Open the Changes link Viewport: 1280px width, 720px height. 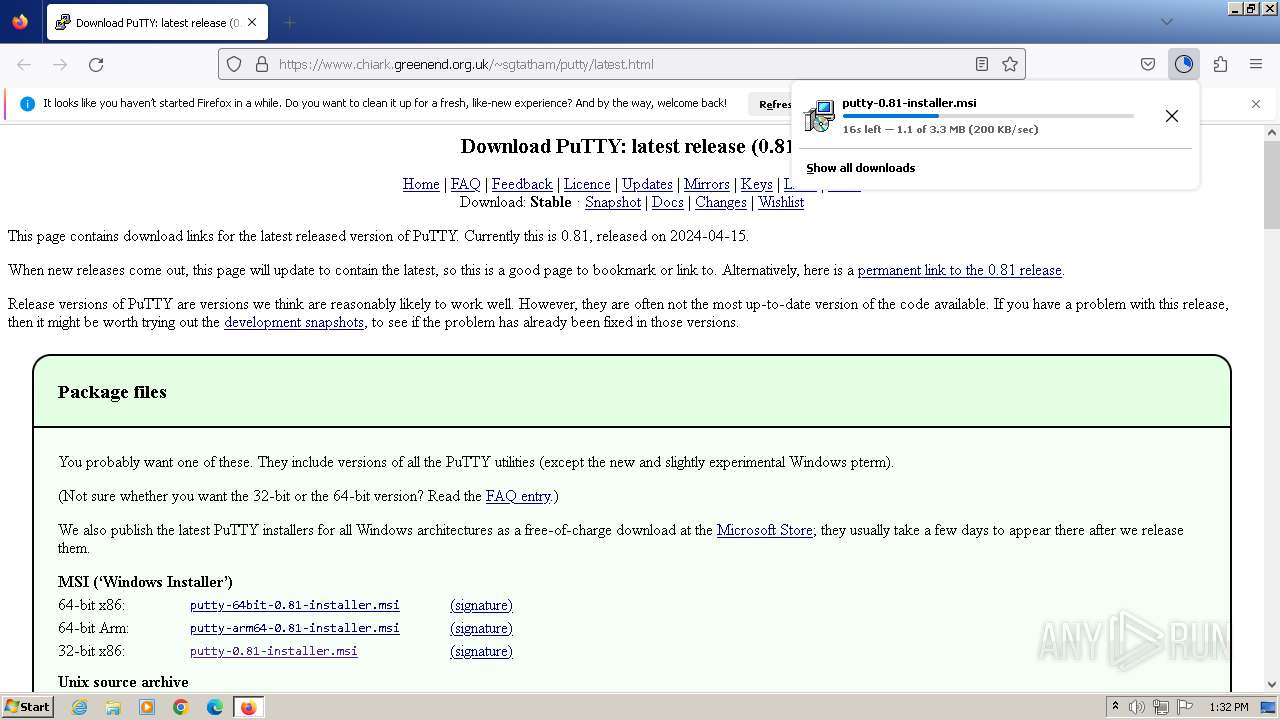click(x=721, y=202)
